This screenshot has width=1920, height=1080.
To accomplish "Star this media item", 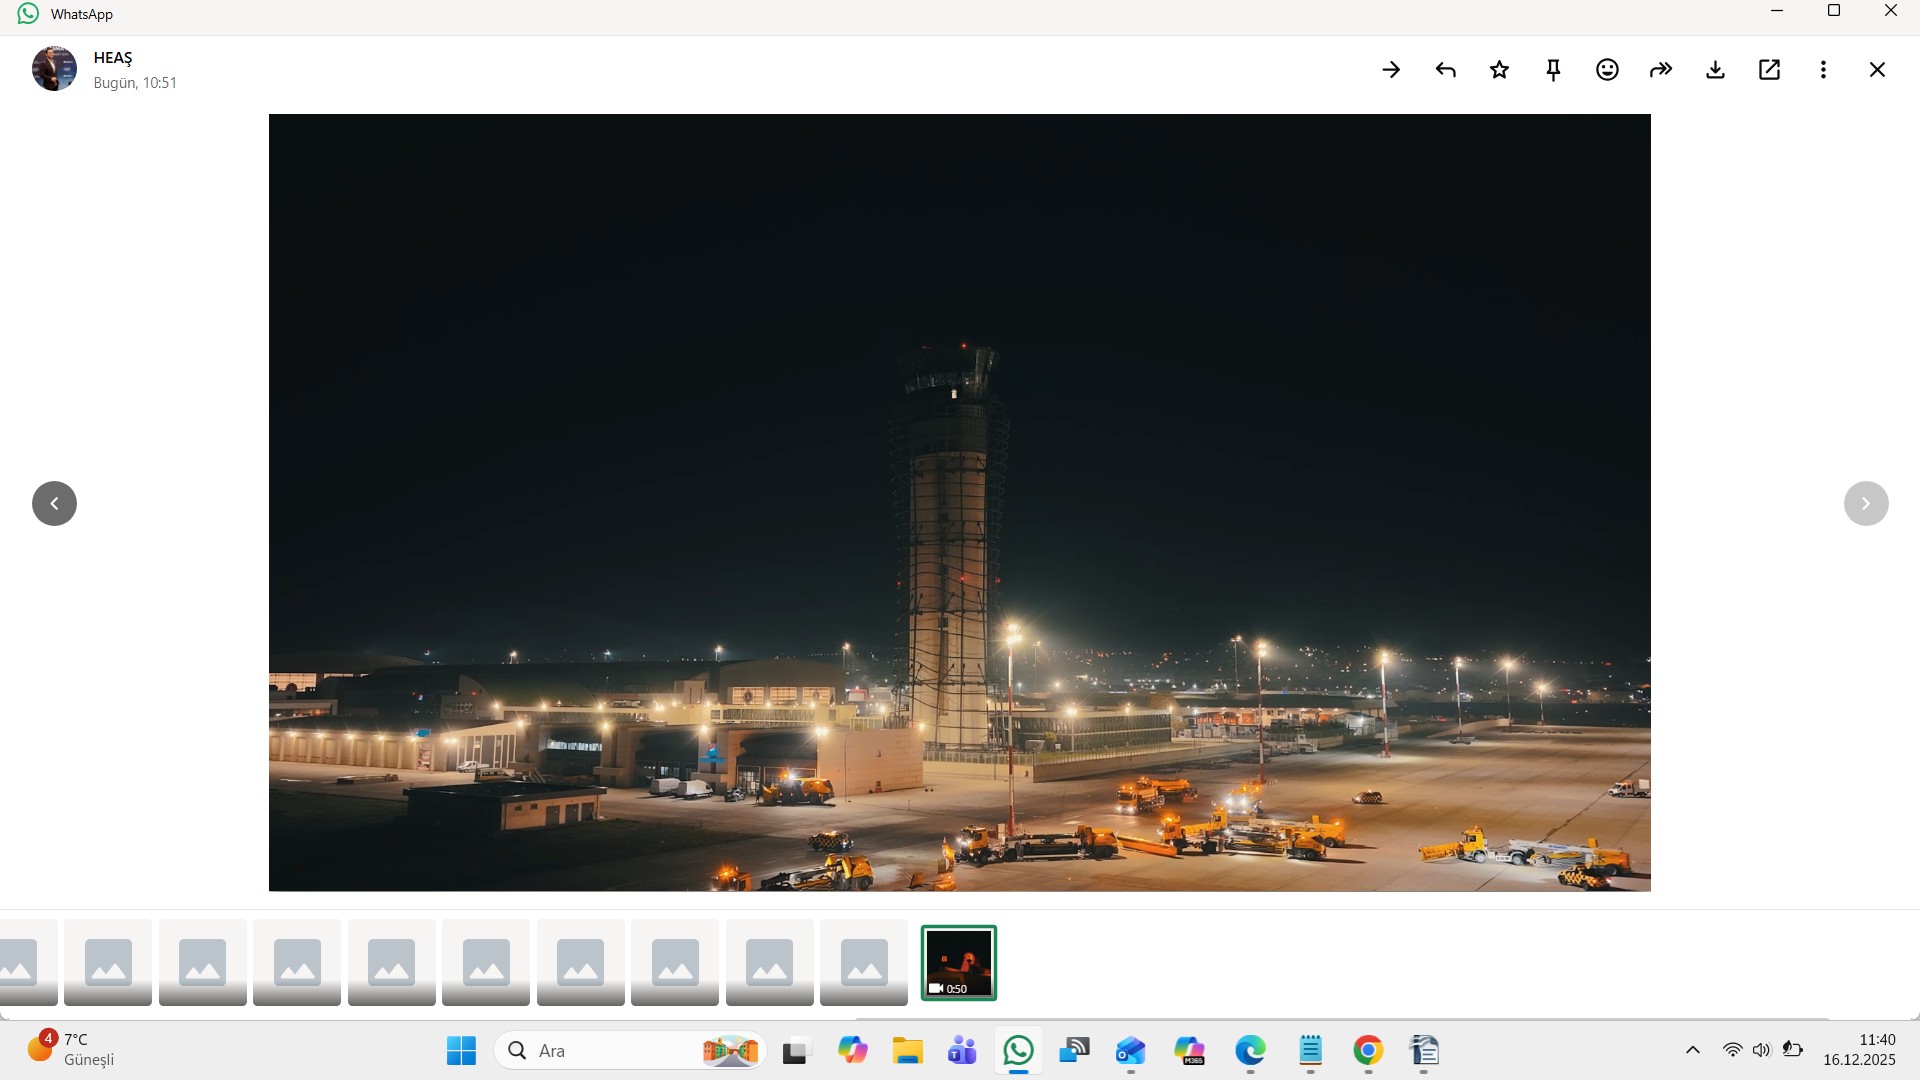I will point(1499,70).
